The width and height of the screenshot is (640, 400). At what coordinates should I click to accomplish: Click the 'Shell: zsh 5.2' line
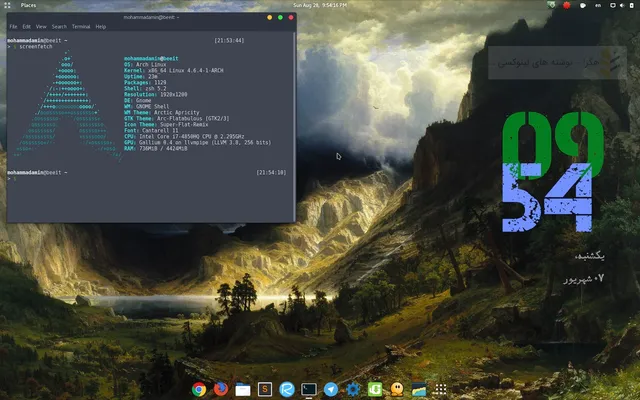[x=145, y=88]
